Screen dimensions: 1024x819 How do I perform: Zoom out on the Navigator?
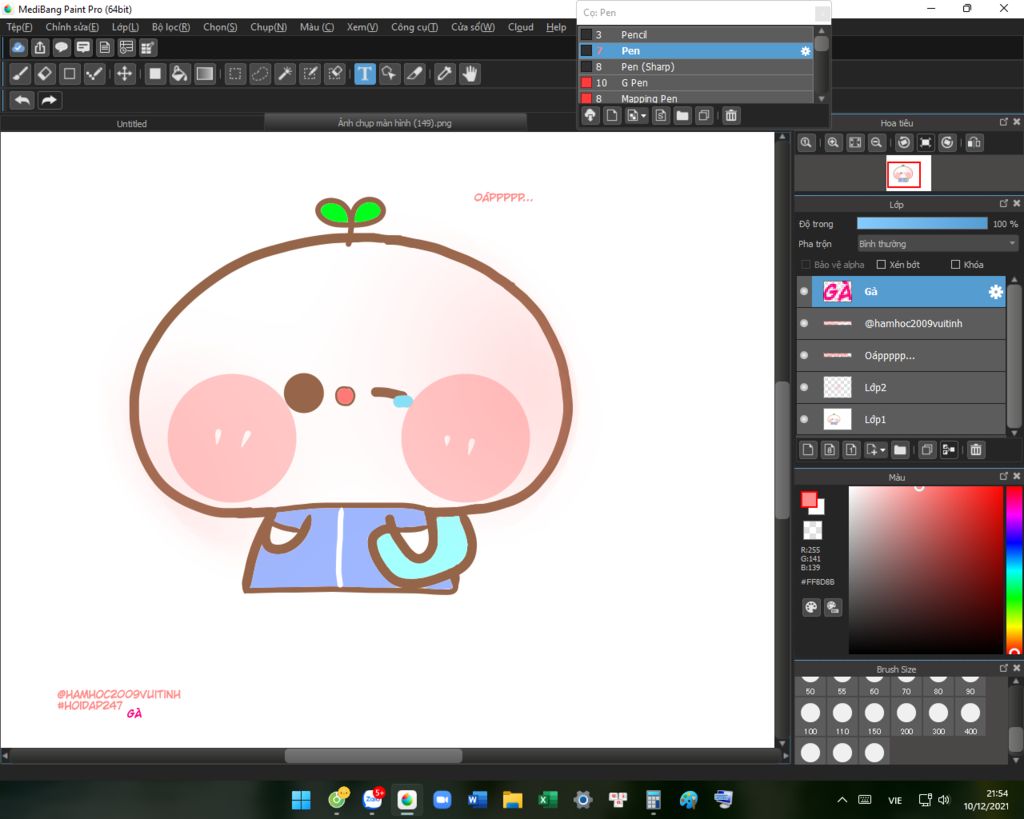click(x=876, y=142)
